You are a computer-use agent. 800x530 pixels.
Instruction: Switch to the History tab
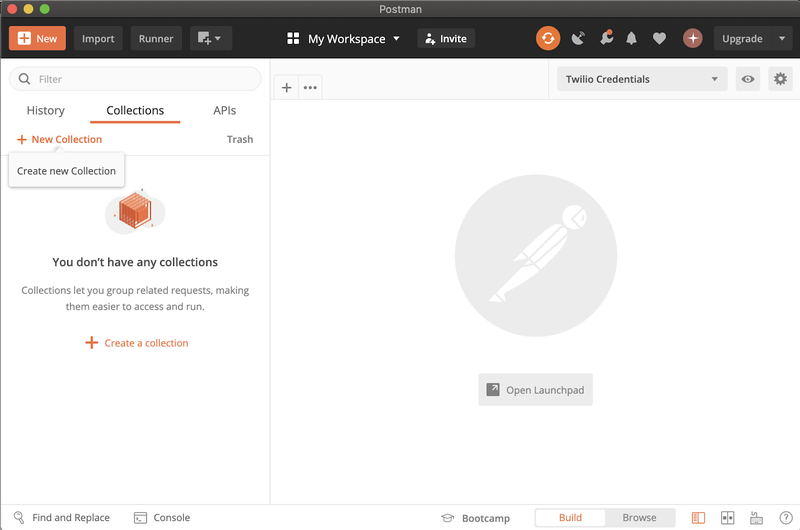tap(45, 111)
